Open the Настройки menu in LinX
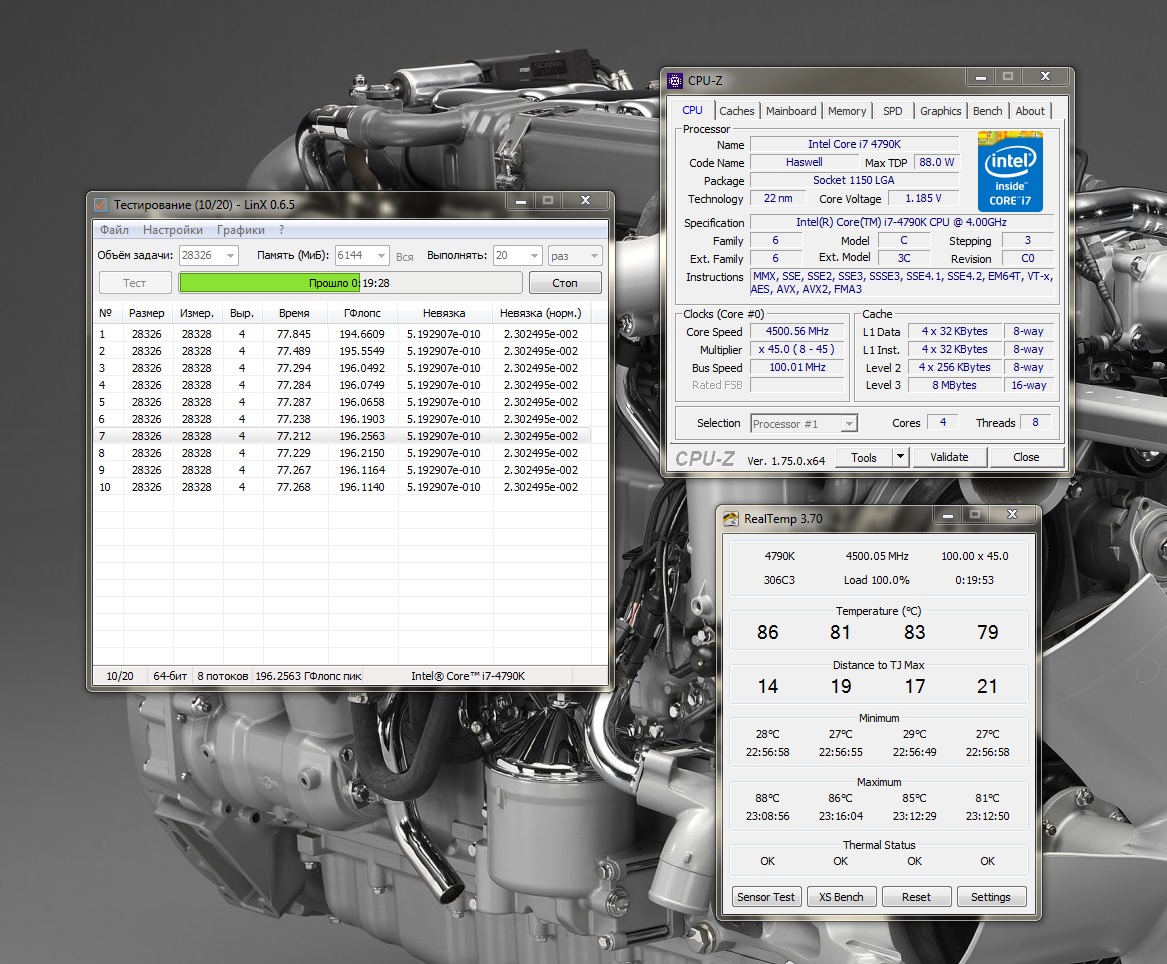The image size is (1167, 964). click(173, 230)
